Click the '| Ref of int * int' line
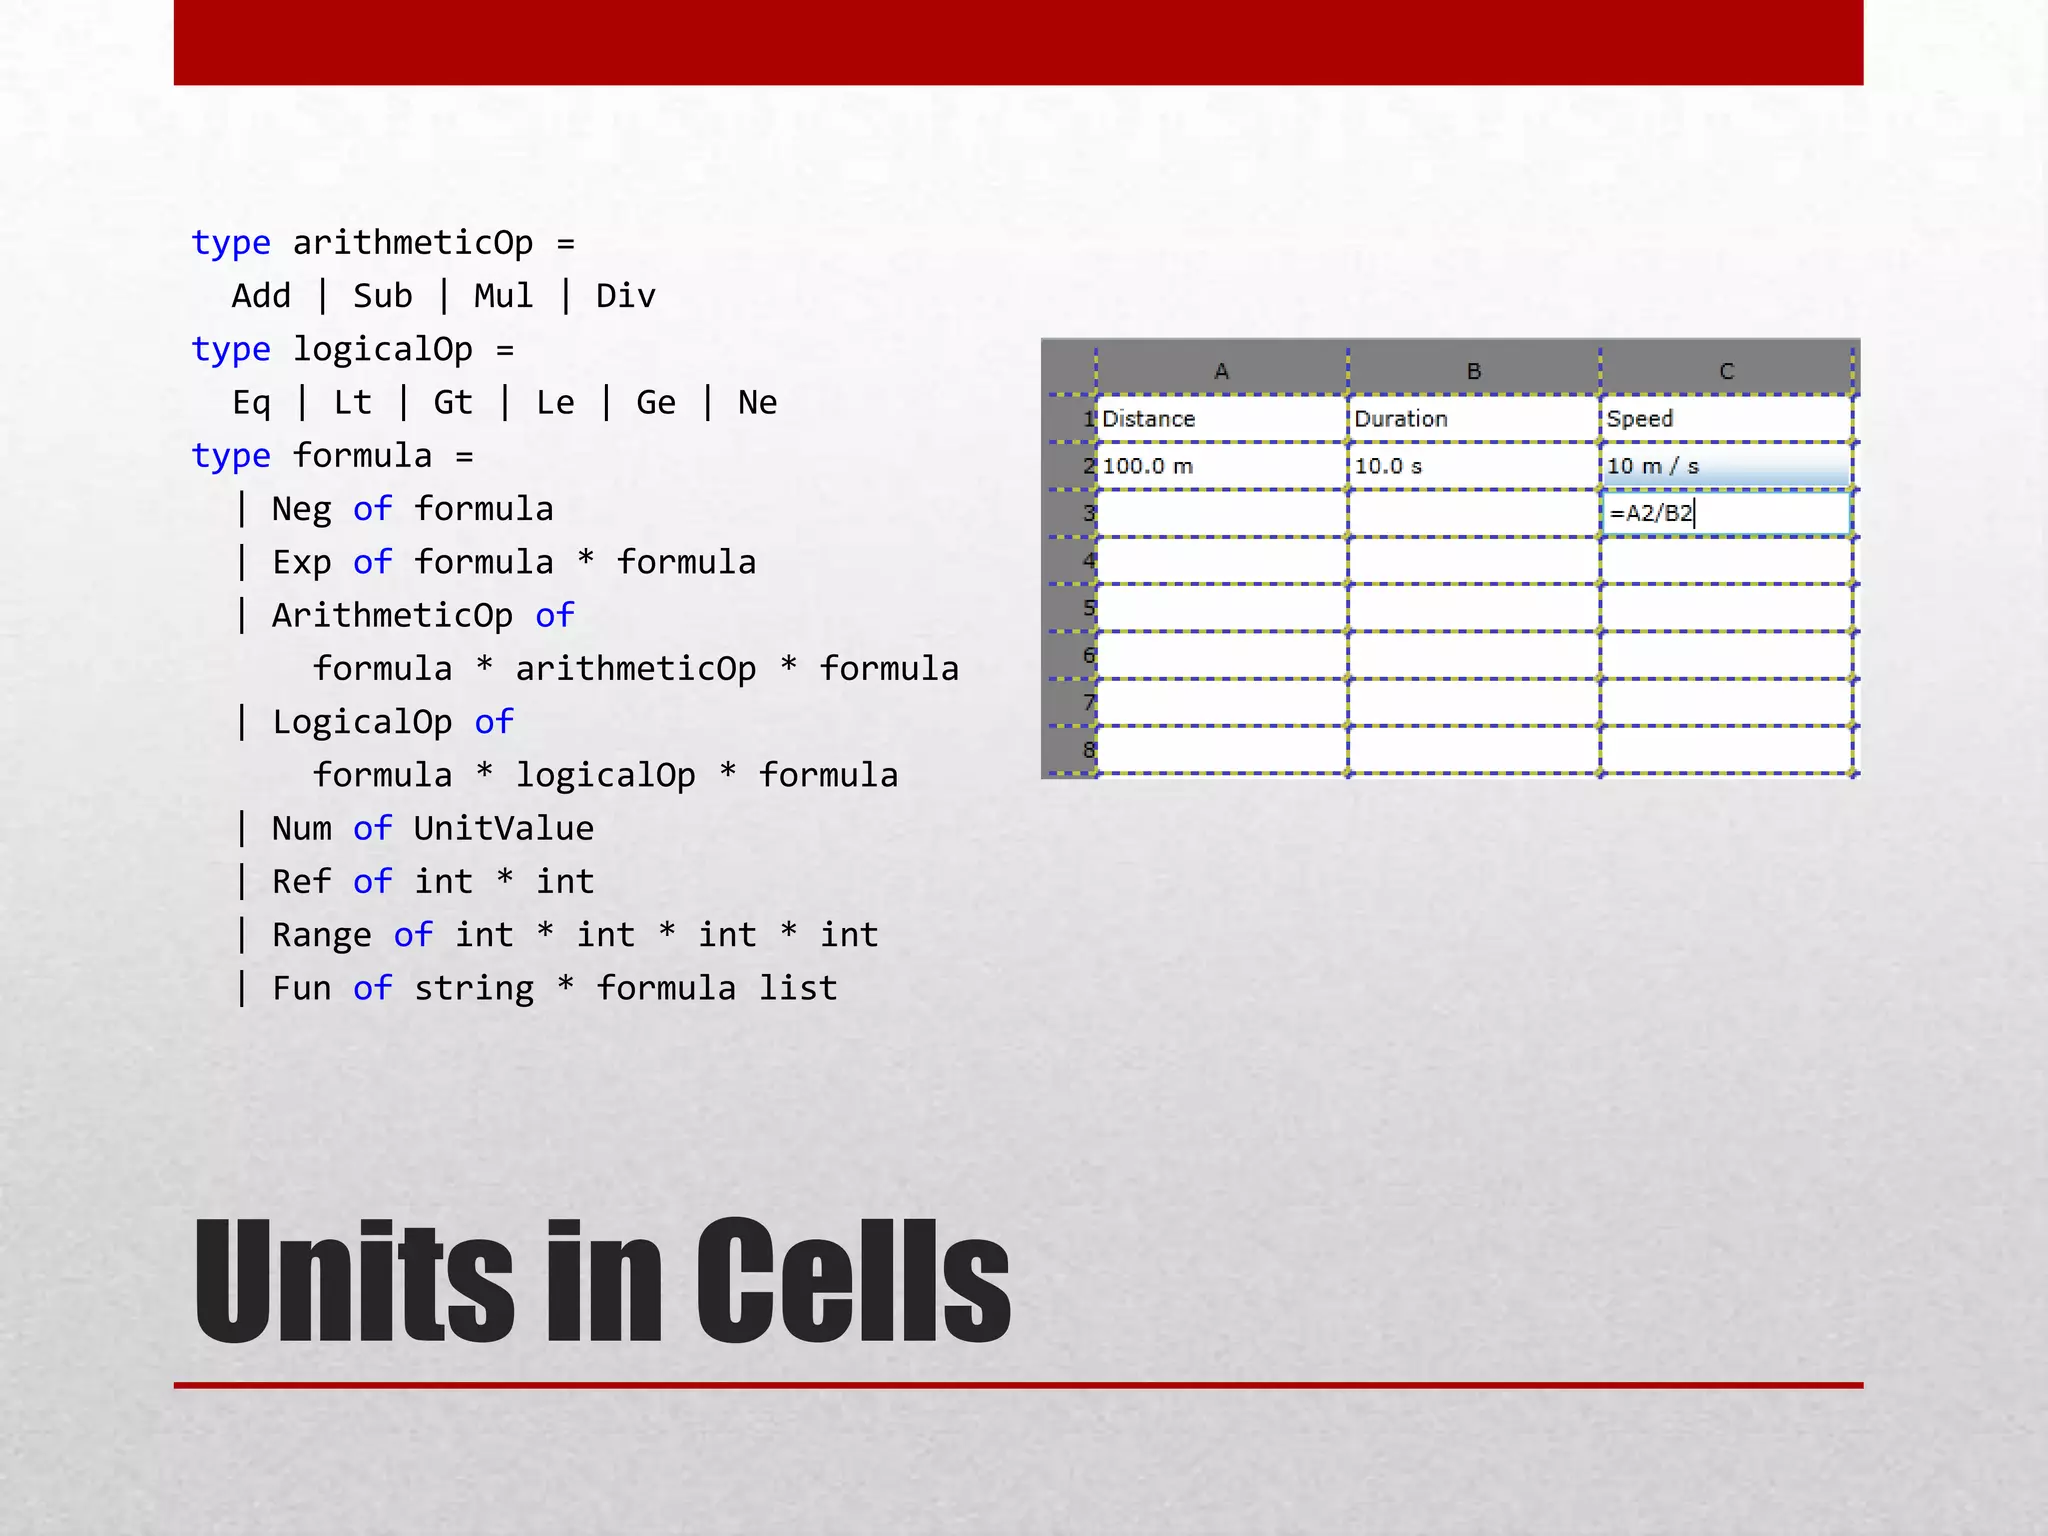Screen dimensions: 2048x1536 pyautogui.click(x=414, y=881)
